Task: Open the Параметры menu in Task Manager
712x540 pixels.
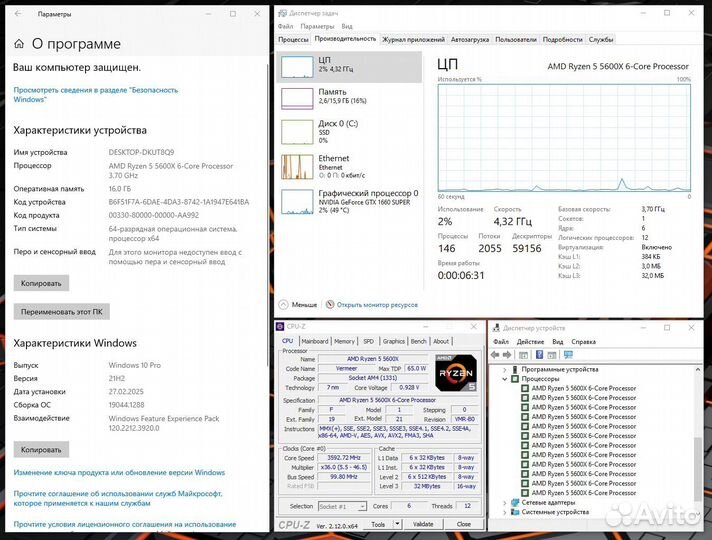Action: pyautogui.click(x=317, y=26)
